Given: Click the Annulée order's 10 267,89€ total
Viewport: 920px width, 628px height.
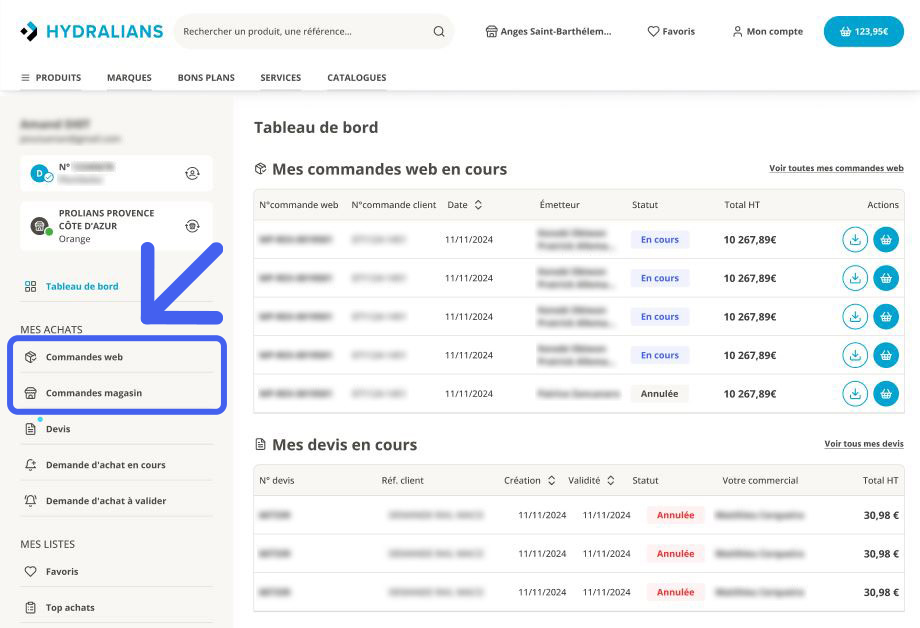Looking at the screenshot, I should point(750,394).
